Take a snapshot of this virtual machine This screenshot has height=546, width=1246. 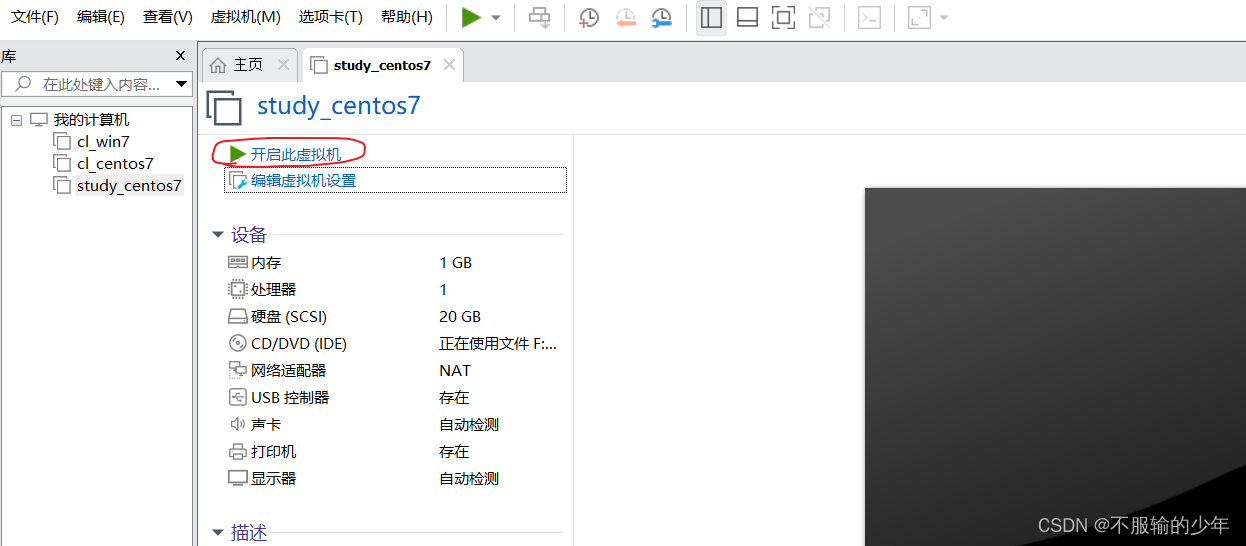589,17
